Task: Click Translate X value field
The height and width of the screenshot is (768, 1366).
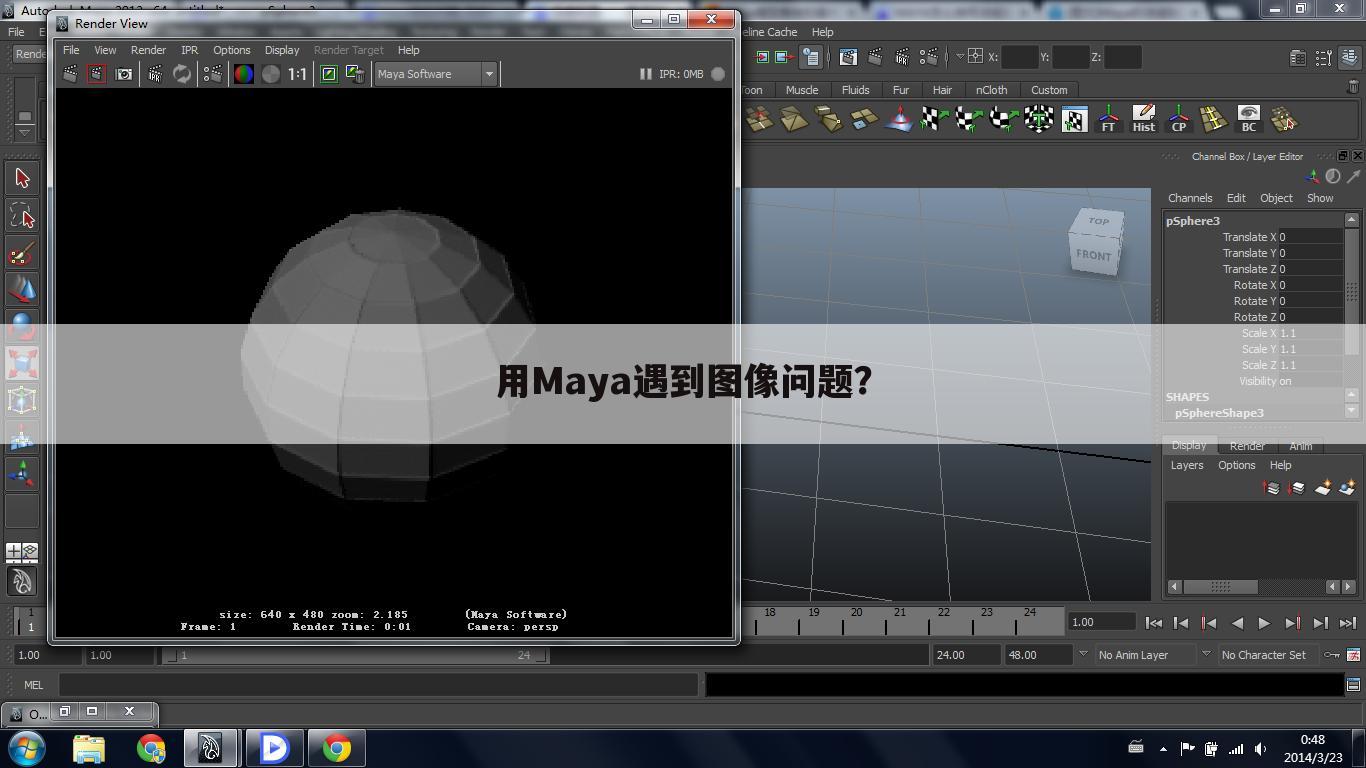Action: 1310,237
